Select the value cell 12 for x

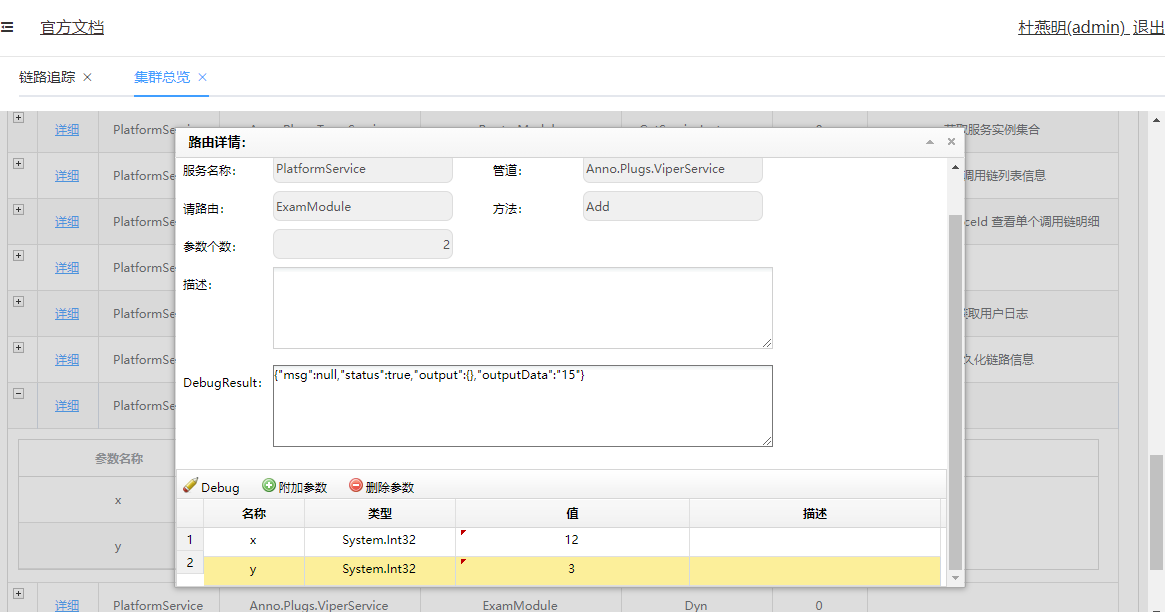[x=572, y=540]
